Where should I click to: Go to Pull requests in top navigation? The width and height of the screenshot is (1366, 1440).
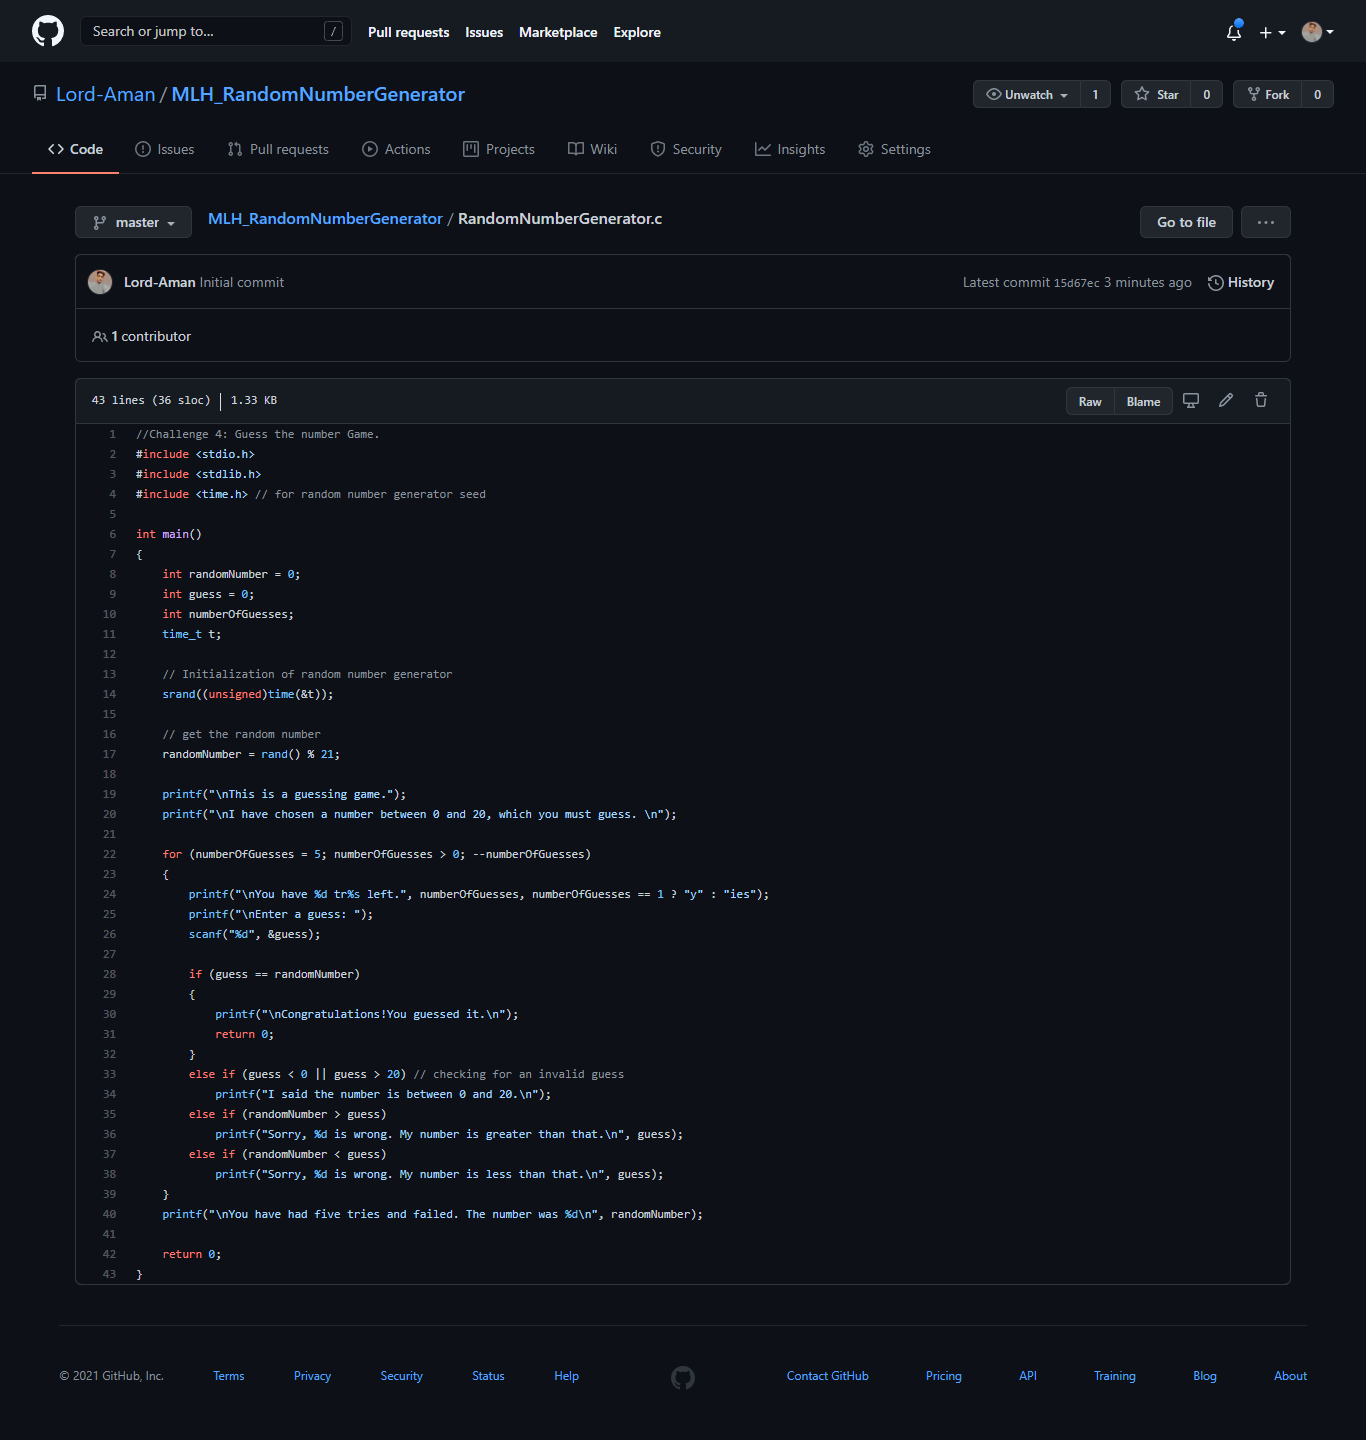tap(408, 32)
